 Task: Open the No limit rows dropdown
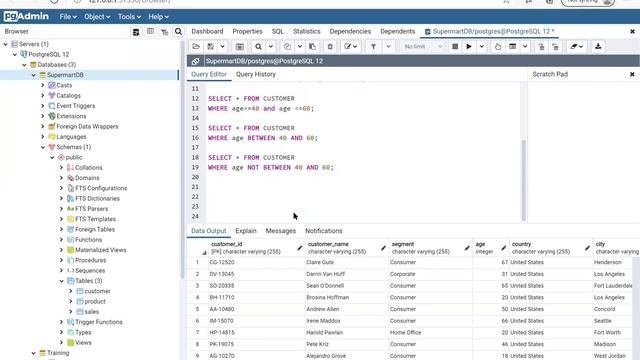click(x=423, y=47)
